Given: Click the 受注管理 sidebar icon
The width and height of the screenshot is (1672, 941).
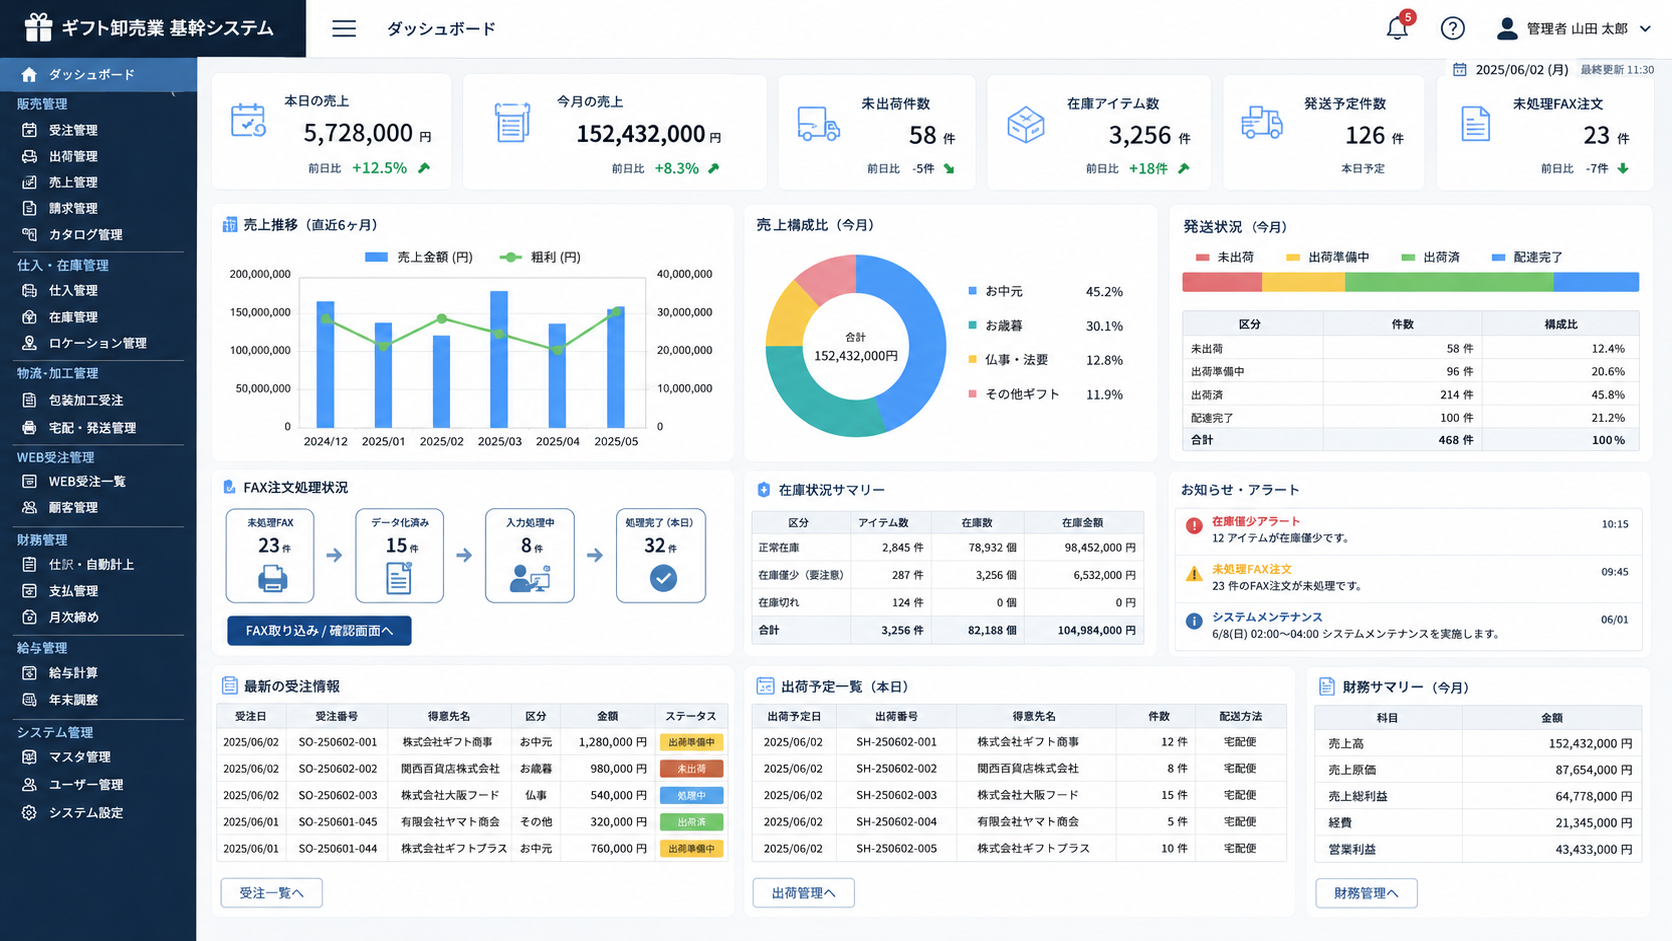Looking at the screenshot, I should click(x=29, y=130).
